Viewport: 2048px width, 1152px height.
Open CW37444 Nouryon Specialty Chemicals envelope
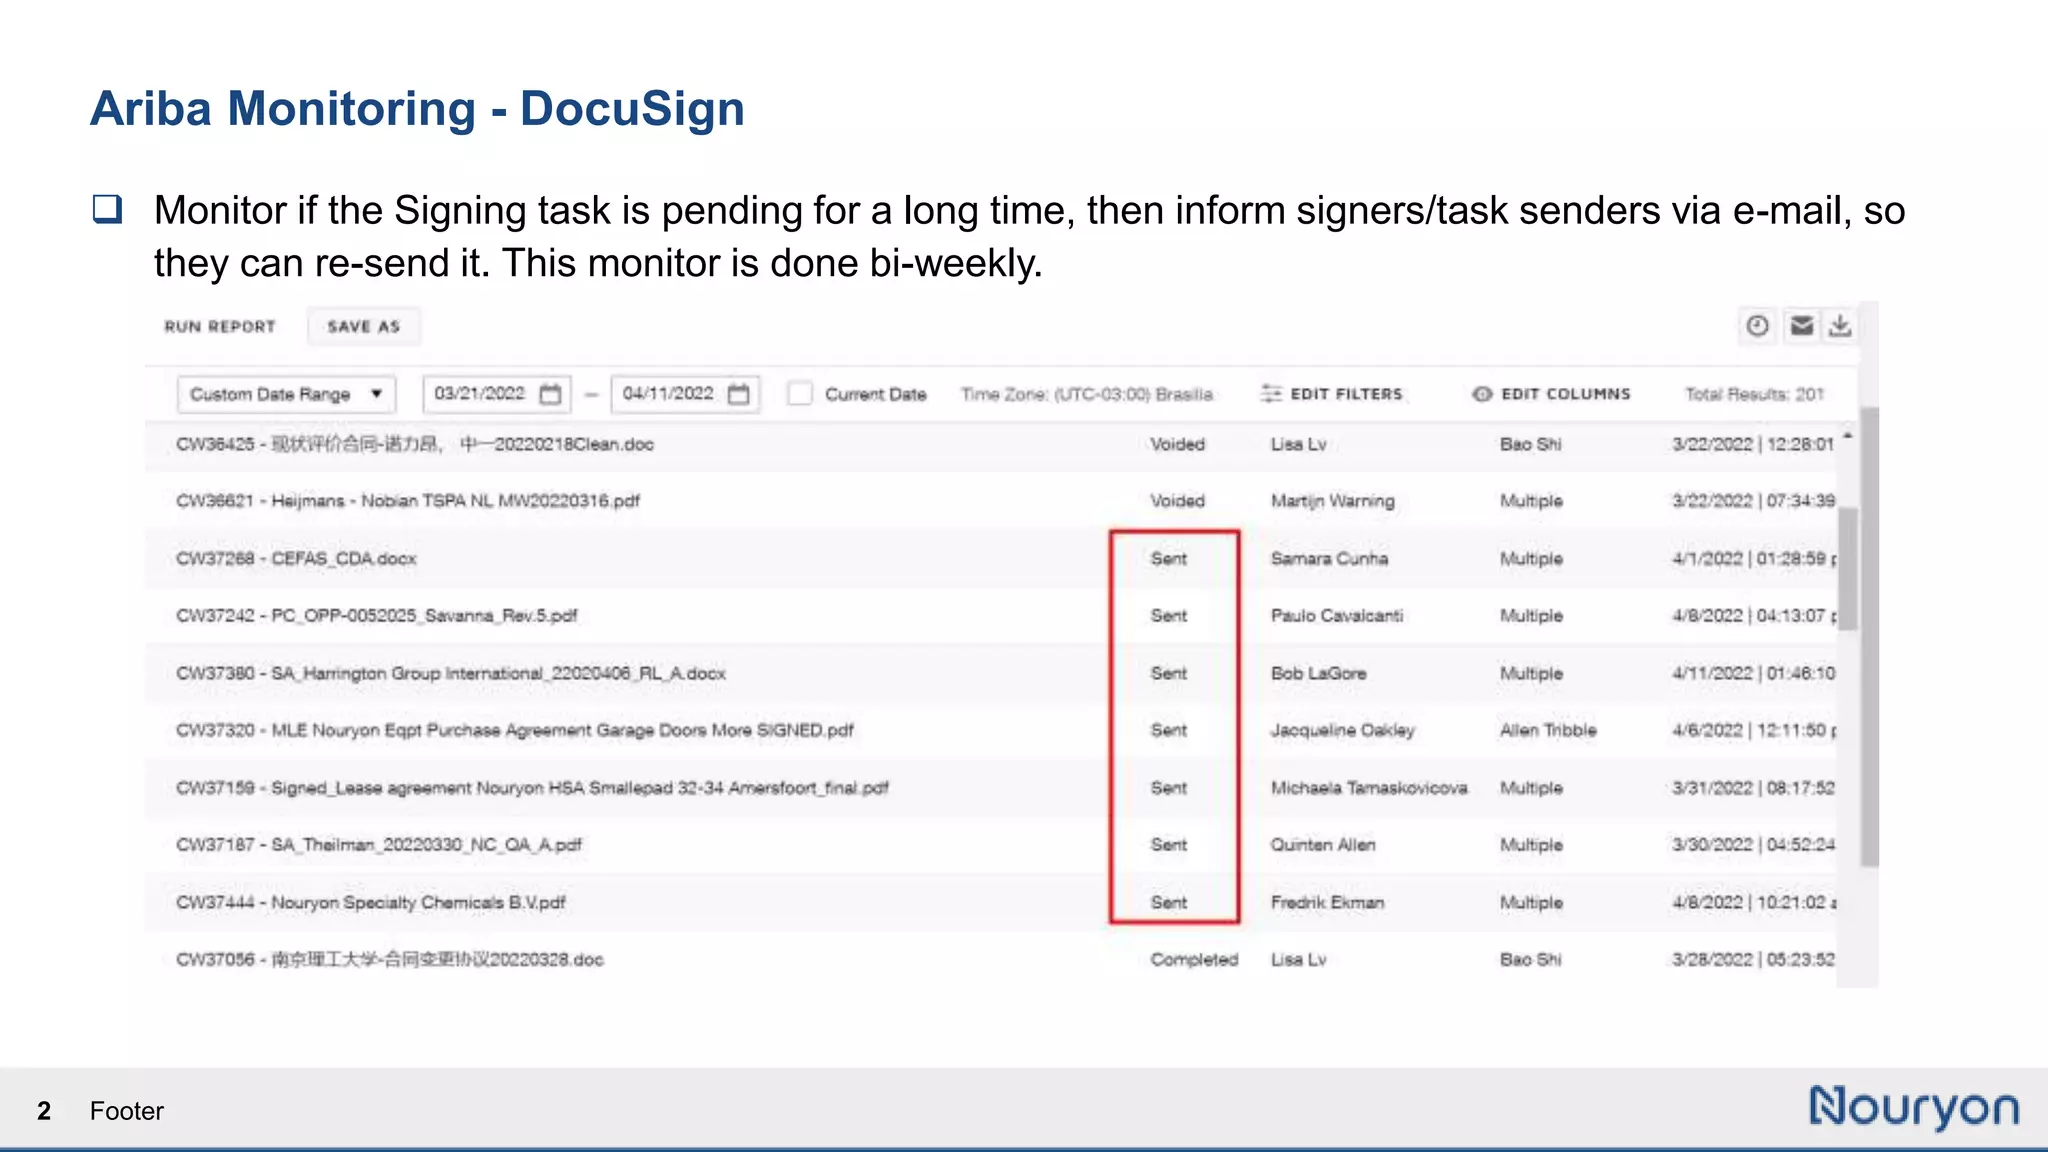370,902
